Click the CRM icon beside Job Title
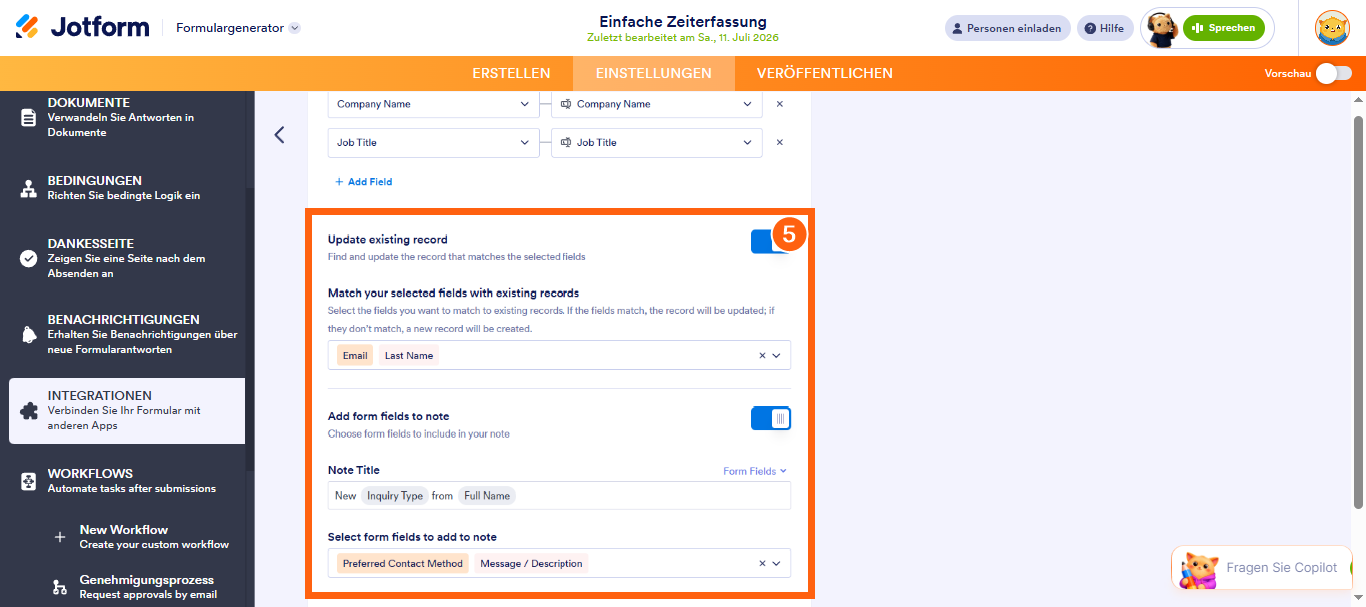 566,143
